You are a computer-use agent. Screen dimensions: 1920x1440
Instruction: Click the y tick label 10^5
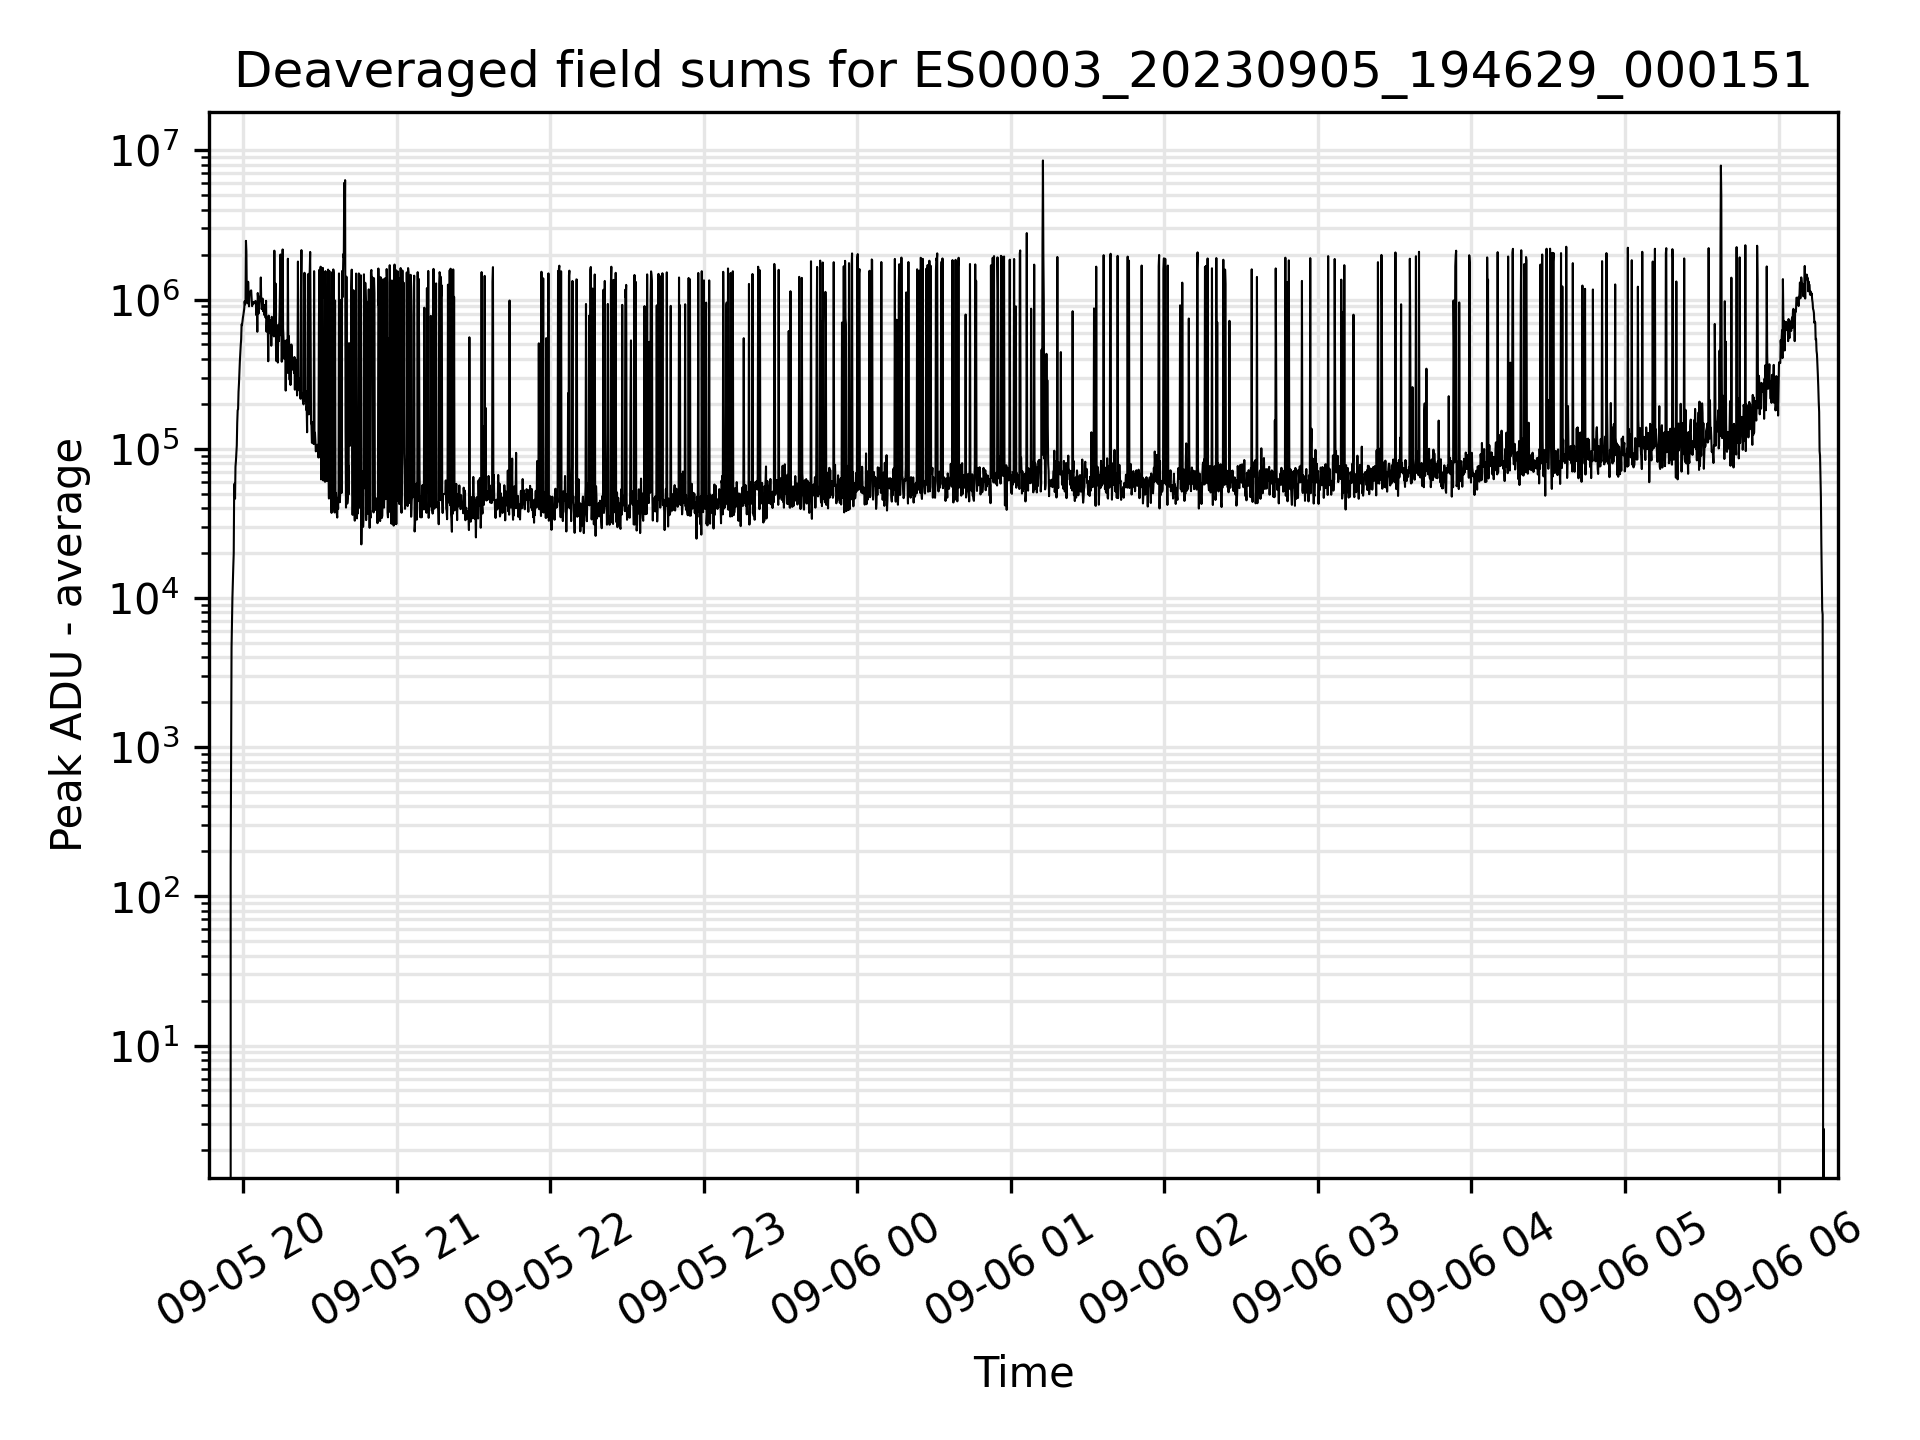[146, 450]
